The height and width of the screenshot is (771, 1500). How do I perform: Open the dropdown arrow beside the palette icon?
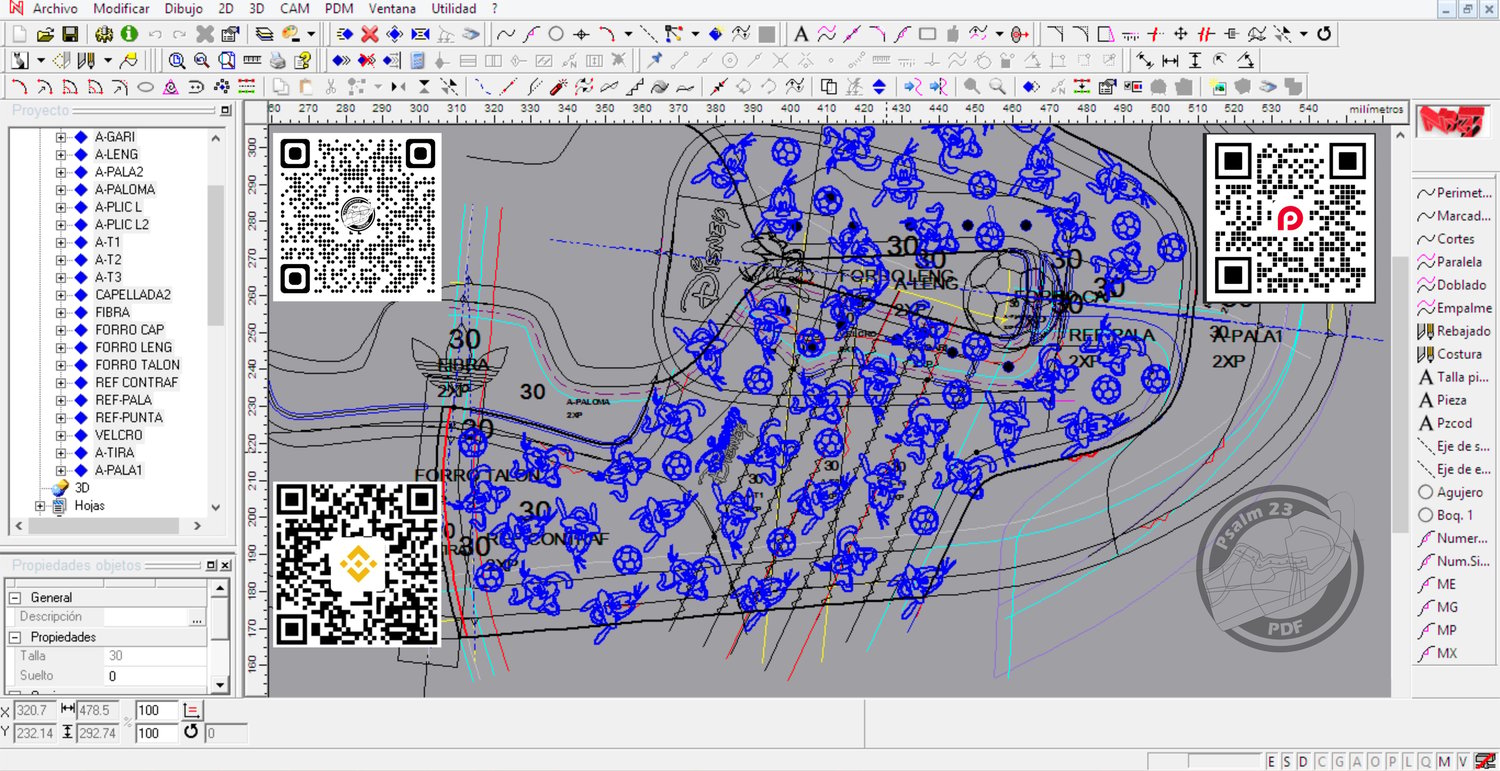[311, 34]
